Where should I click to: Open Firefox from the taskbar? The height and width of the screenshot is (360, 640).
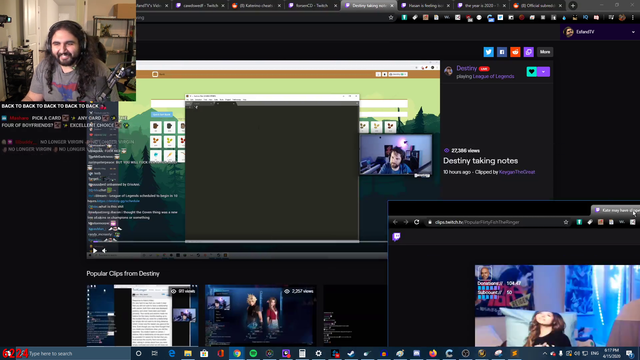[433, 353]
